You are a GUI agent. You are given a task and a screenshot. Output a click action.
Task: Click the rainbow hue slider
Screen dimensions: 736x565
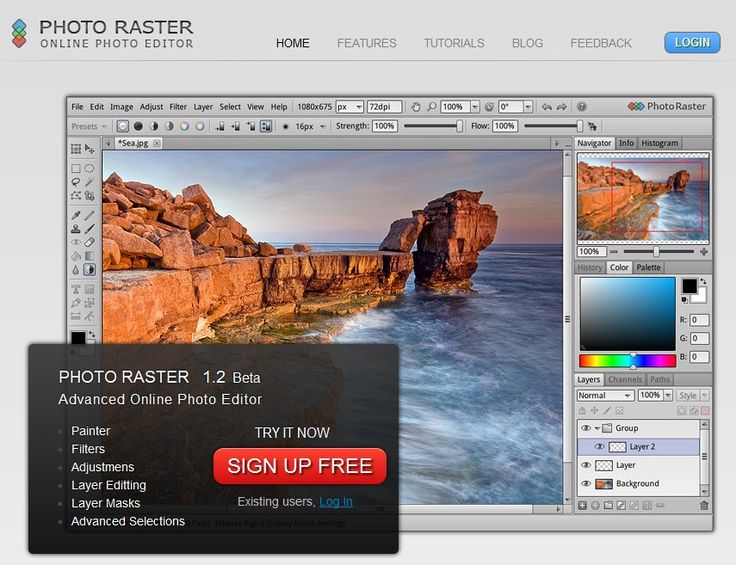click(x=627, y=360)
